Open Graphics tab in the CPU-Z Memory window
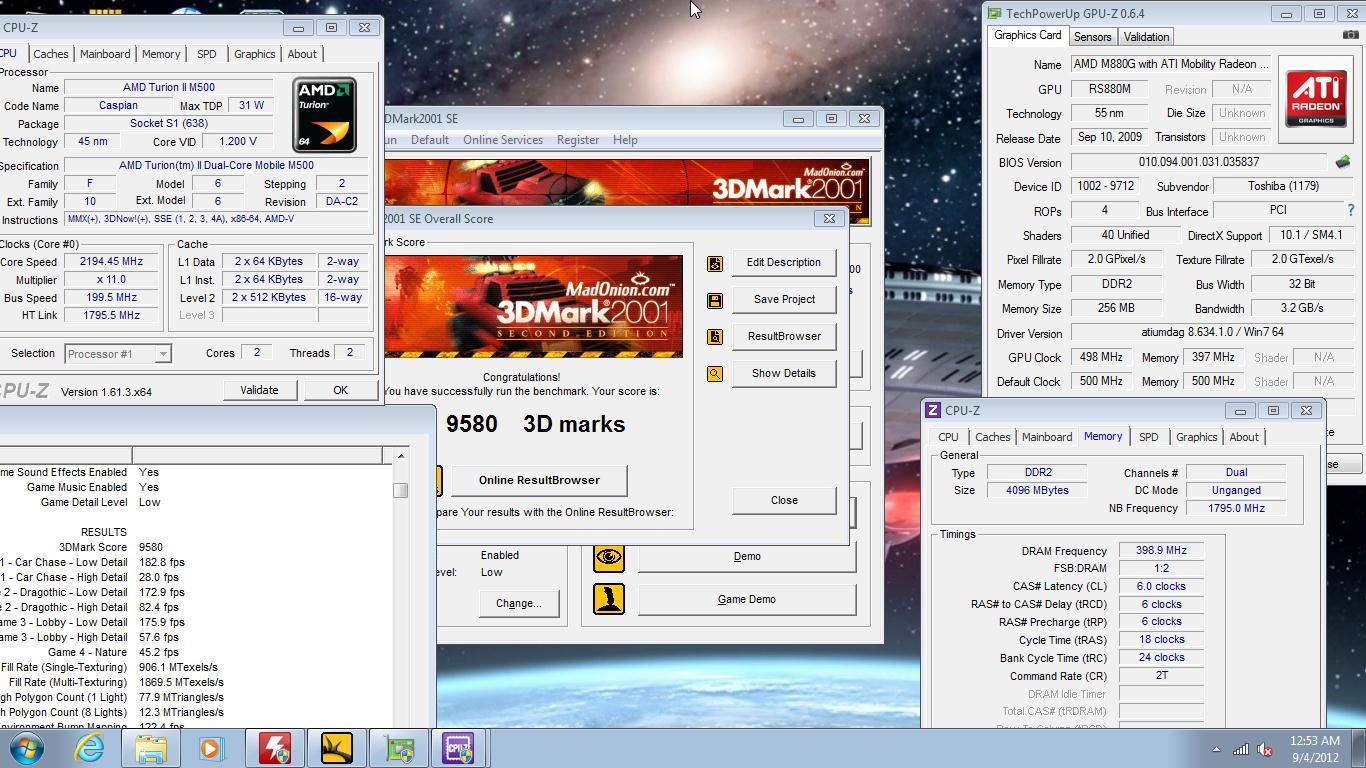 pyautogui.click(x=1196, y=437)
